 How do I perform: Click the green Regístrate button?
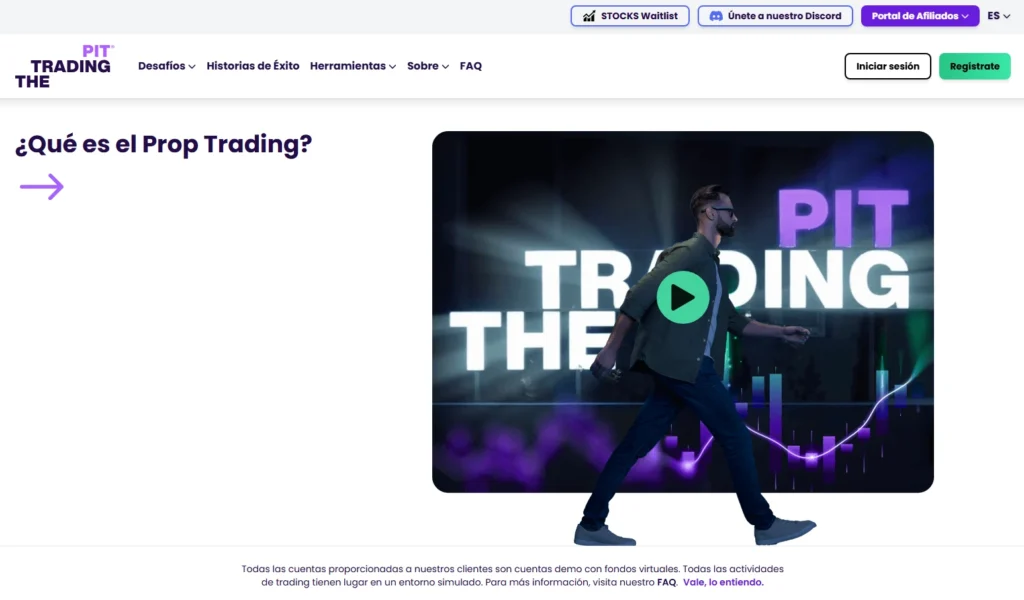click(974, 66)
